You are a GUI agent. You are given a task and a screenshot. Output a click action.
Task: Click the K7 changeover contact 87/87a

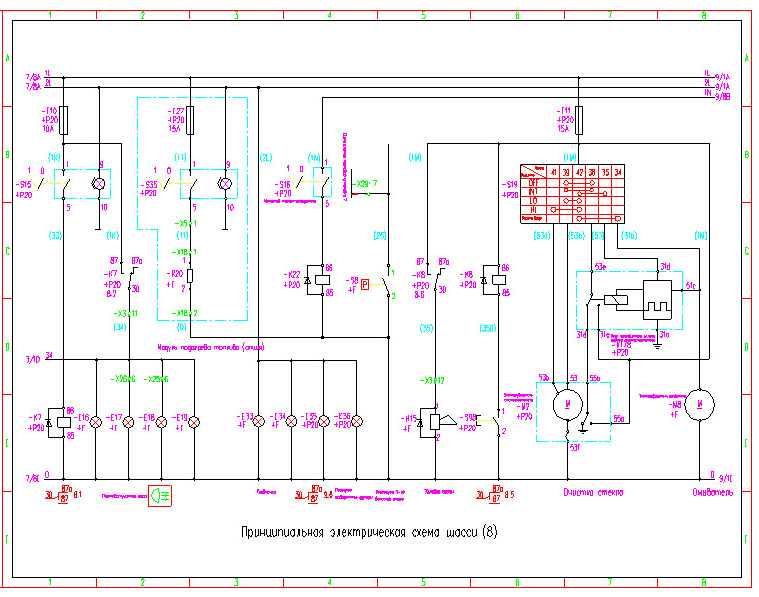click(129, 275)
